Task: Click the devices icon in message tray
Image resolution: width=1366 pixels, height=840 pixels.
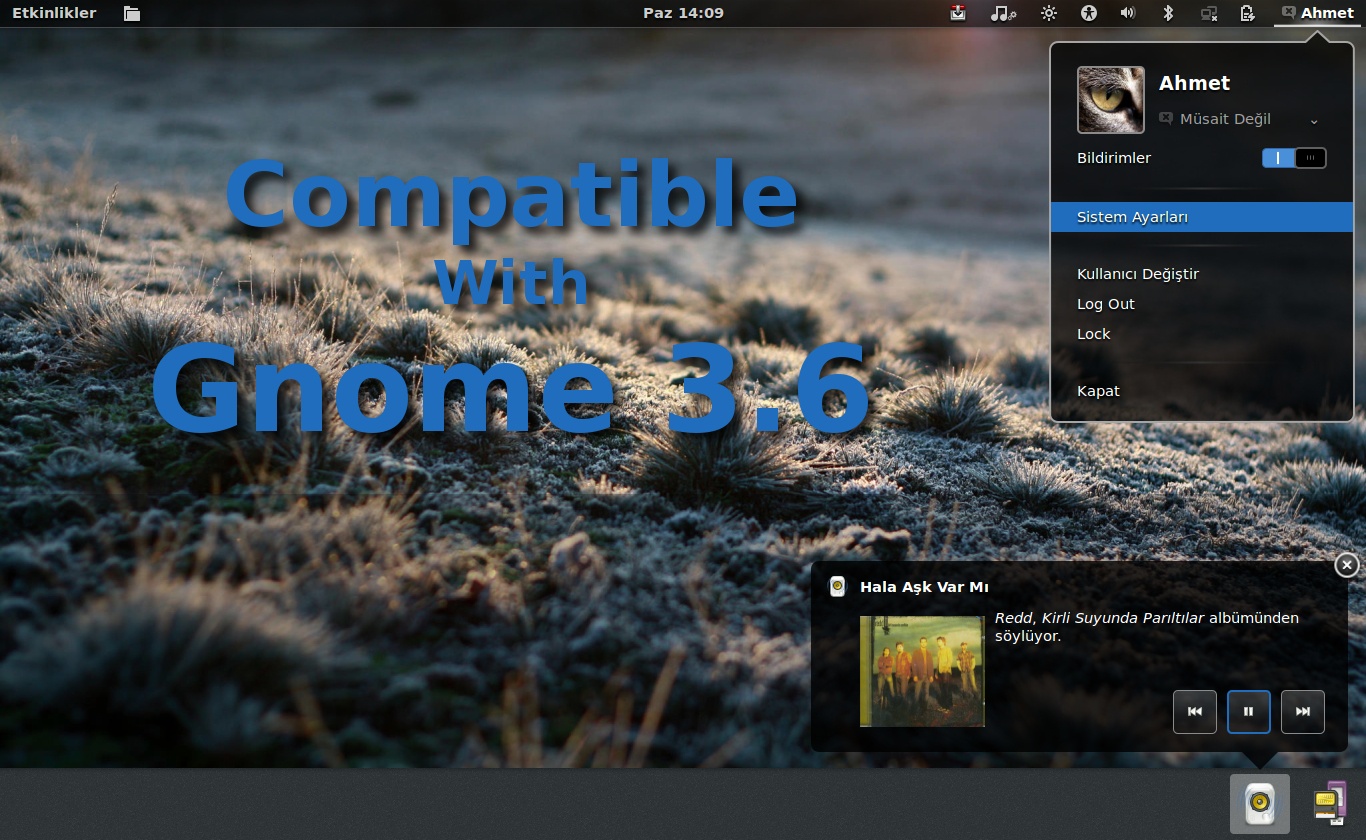Action: pos(1329,803)
